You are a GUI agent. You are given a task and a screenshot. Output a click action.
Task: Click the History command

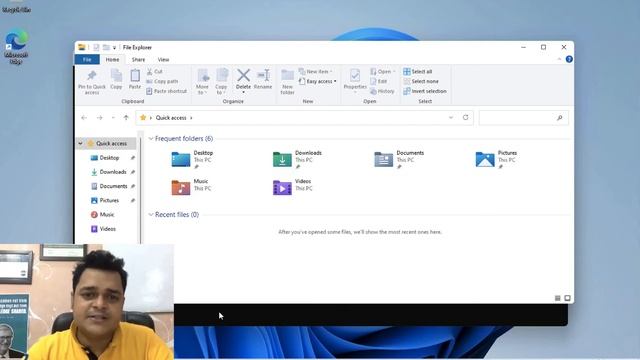(x=382, y=91)
